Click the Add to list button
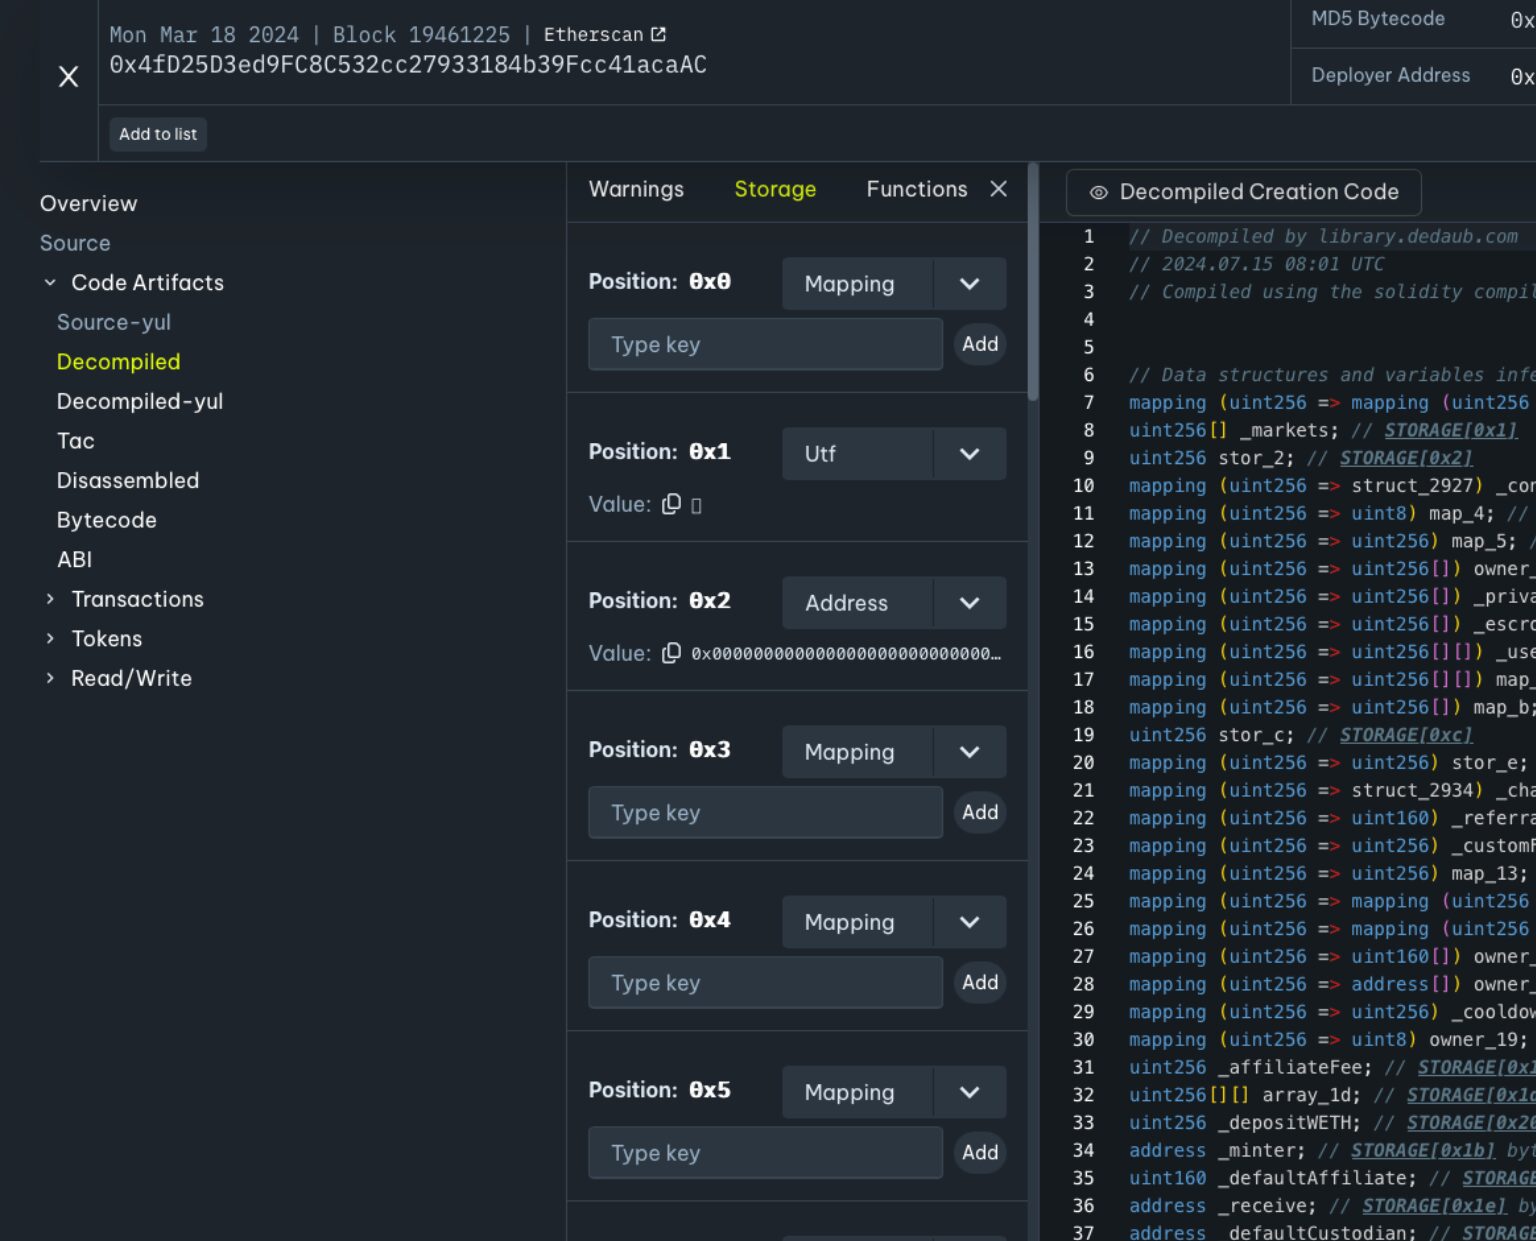 [158, 134]
